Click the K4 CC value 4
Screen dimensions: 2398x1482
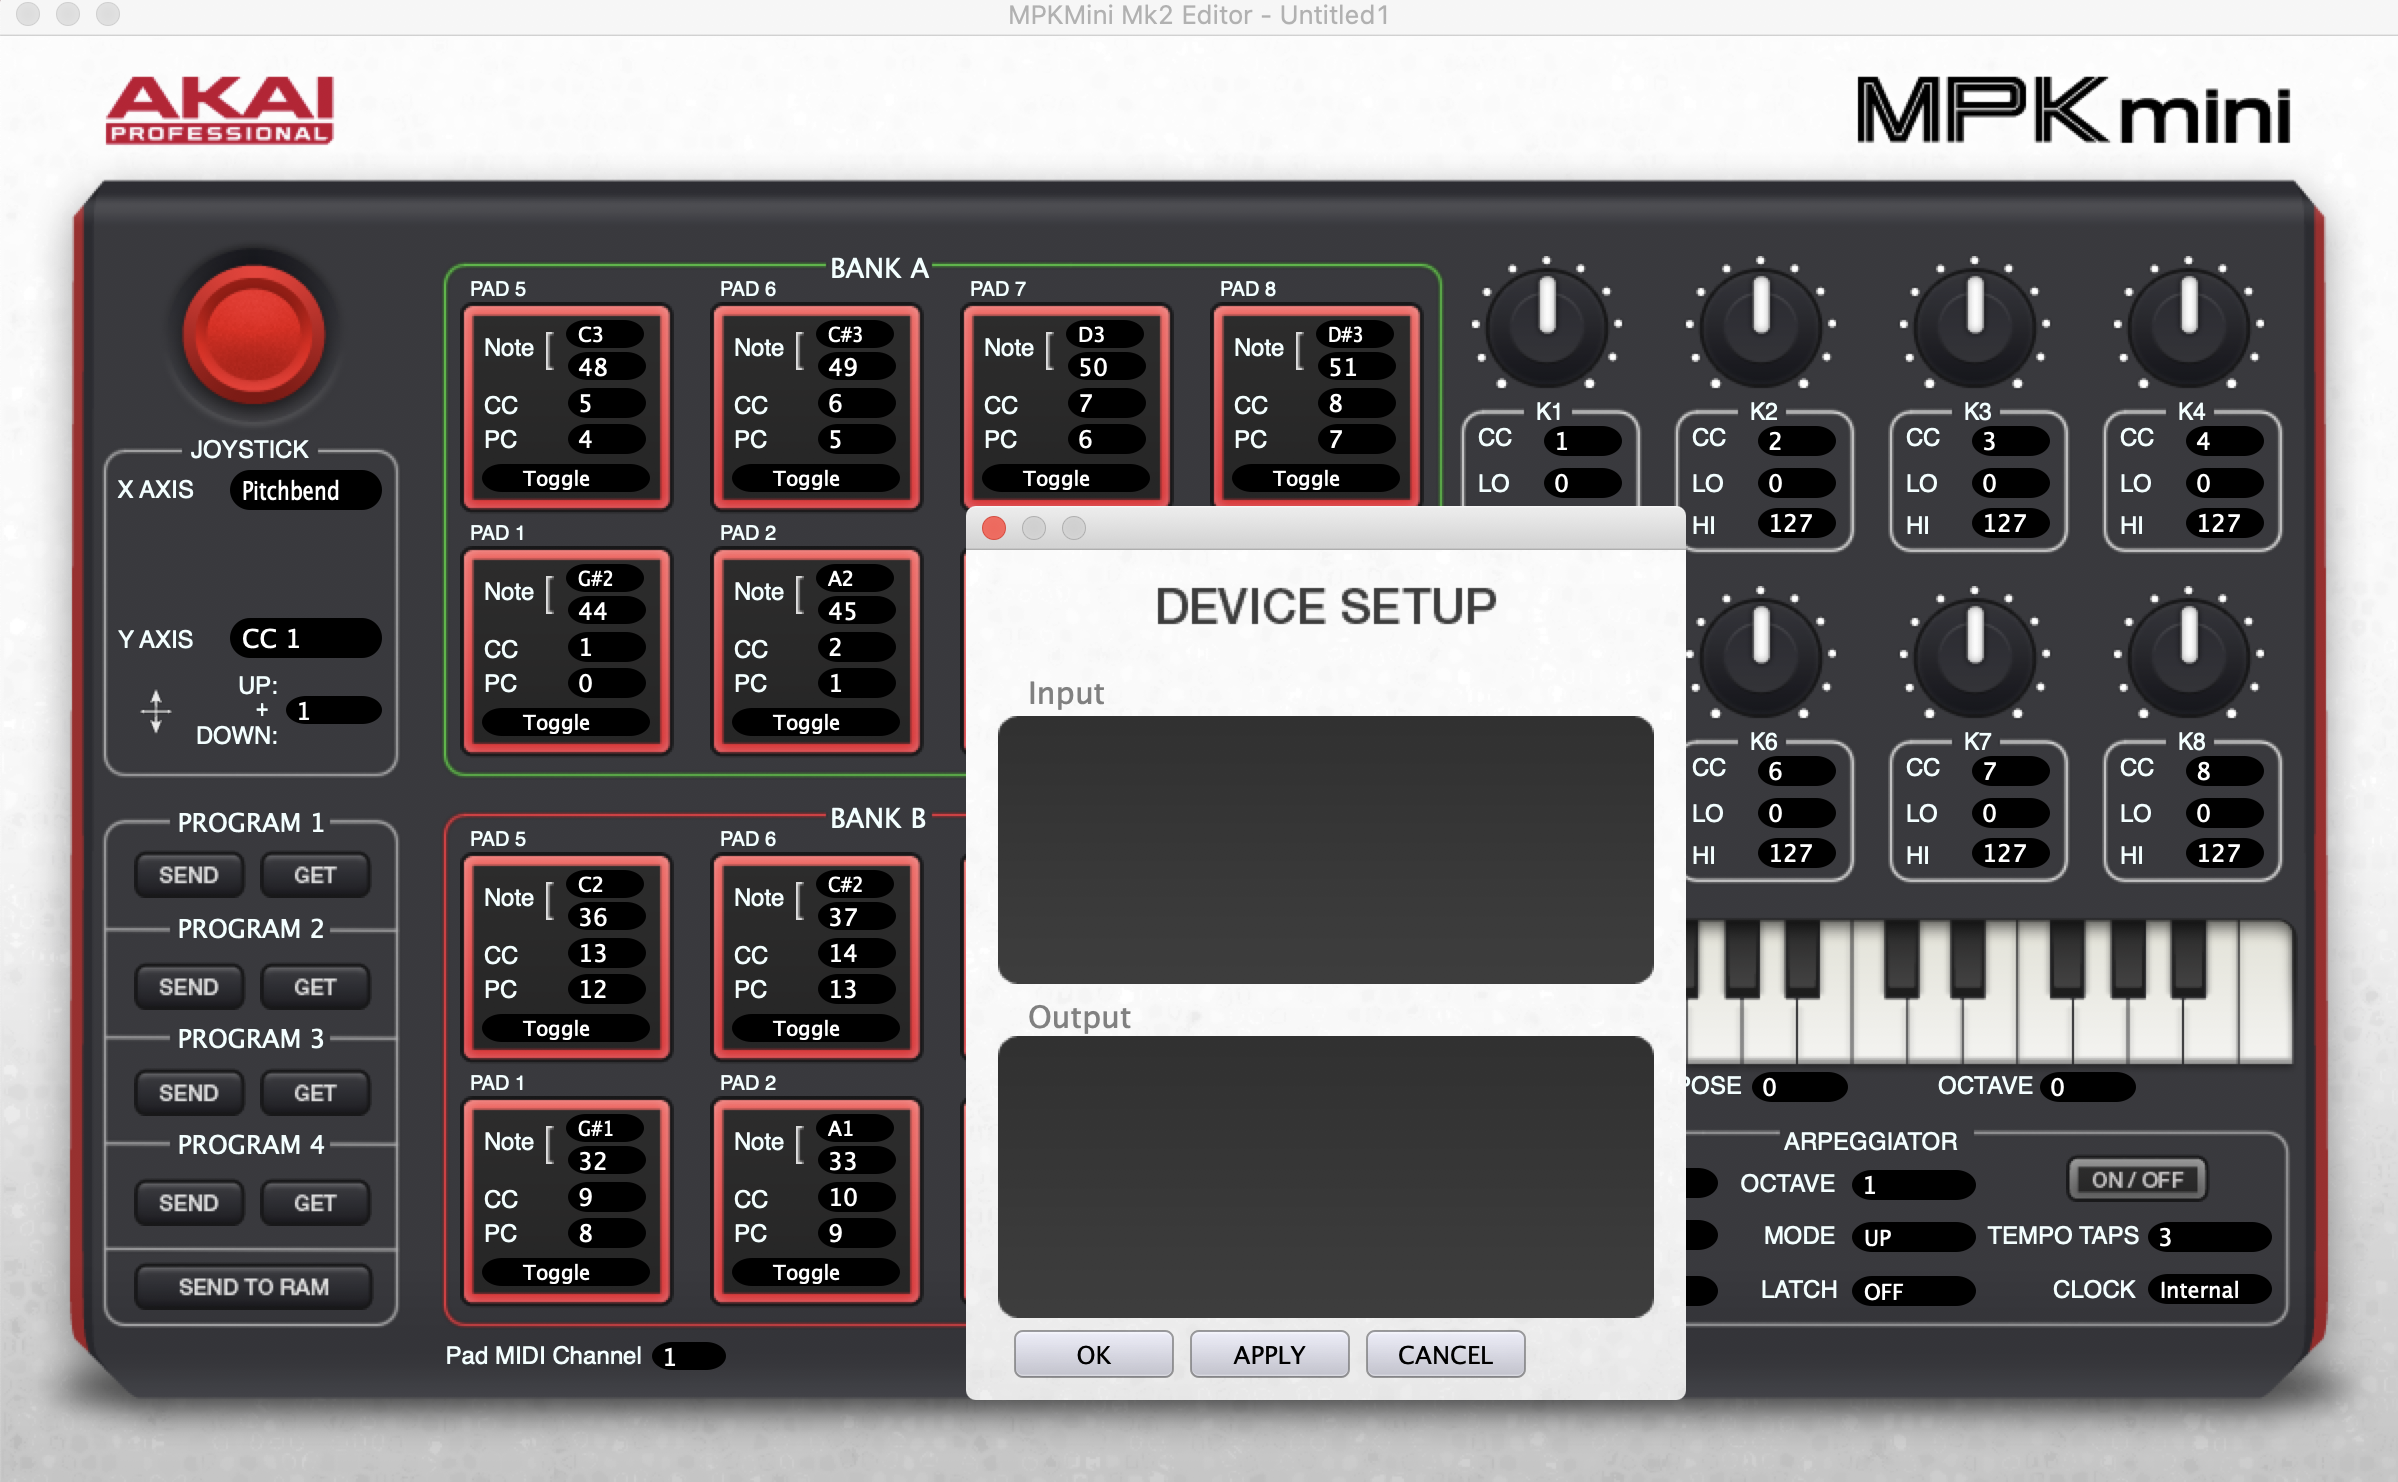tap(2224, 441)
